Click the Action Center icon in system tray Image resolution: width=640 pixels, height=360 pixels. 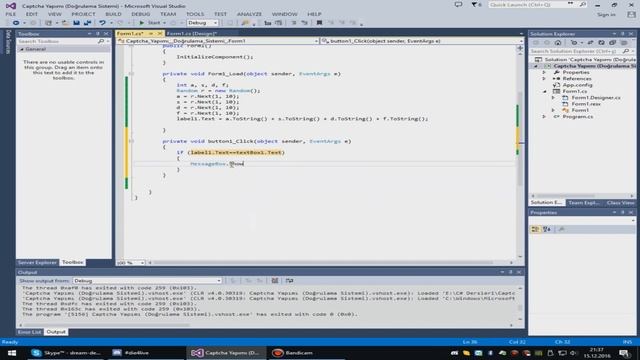tap(624, 353)
